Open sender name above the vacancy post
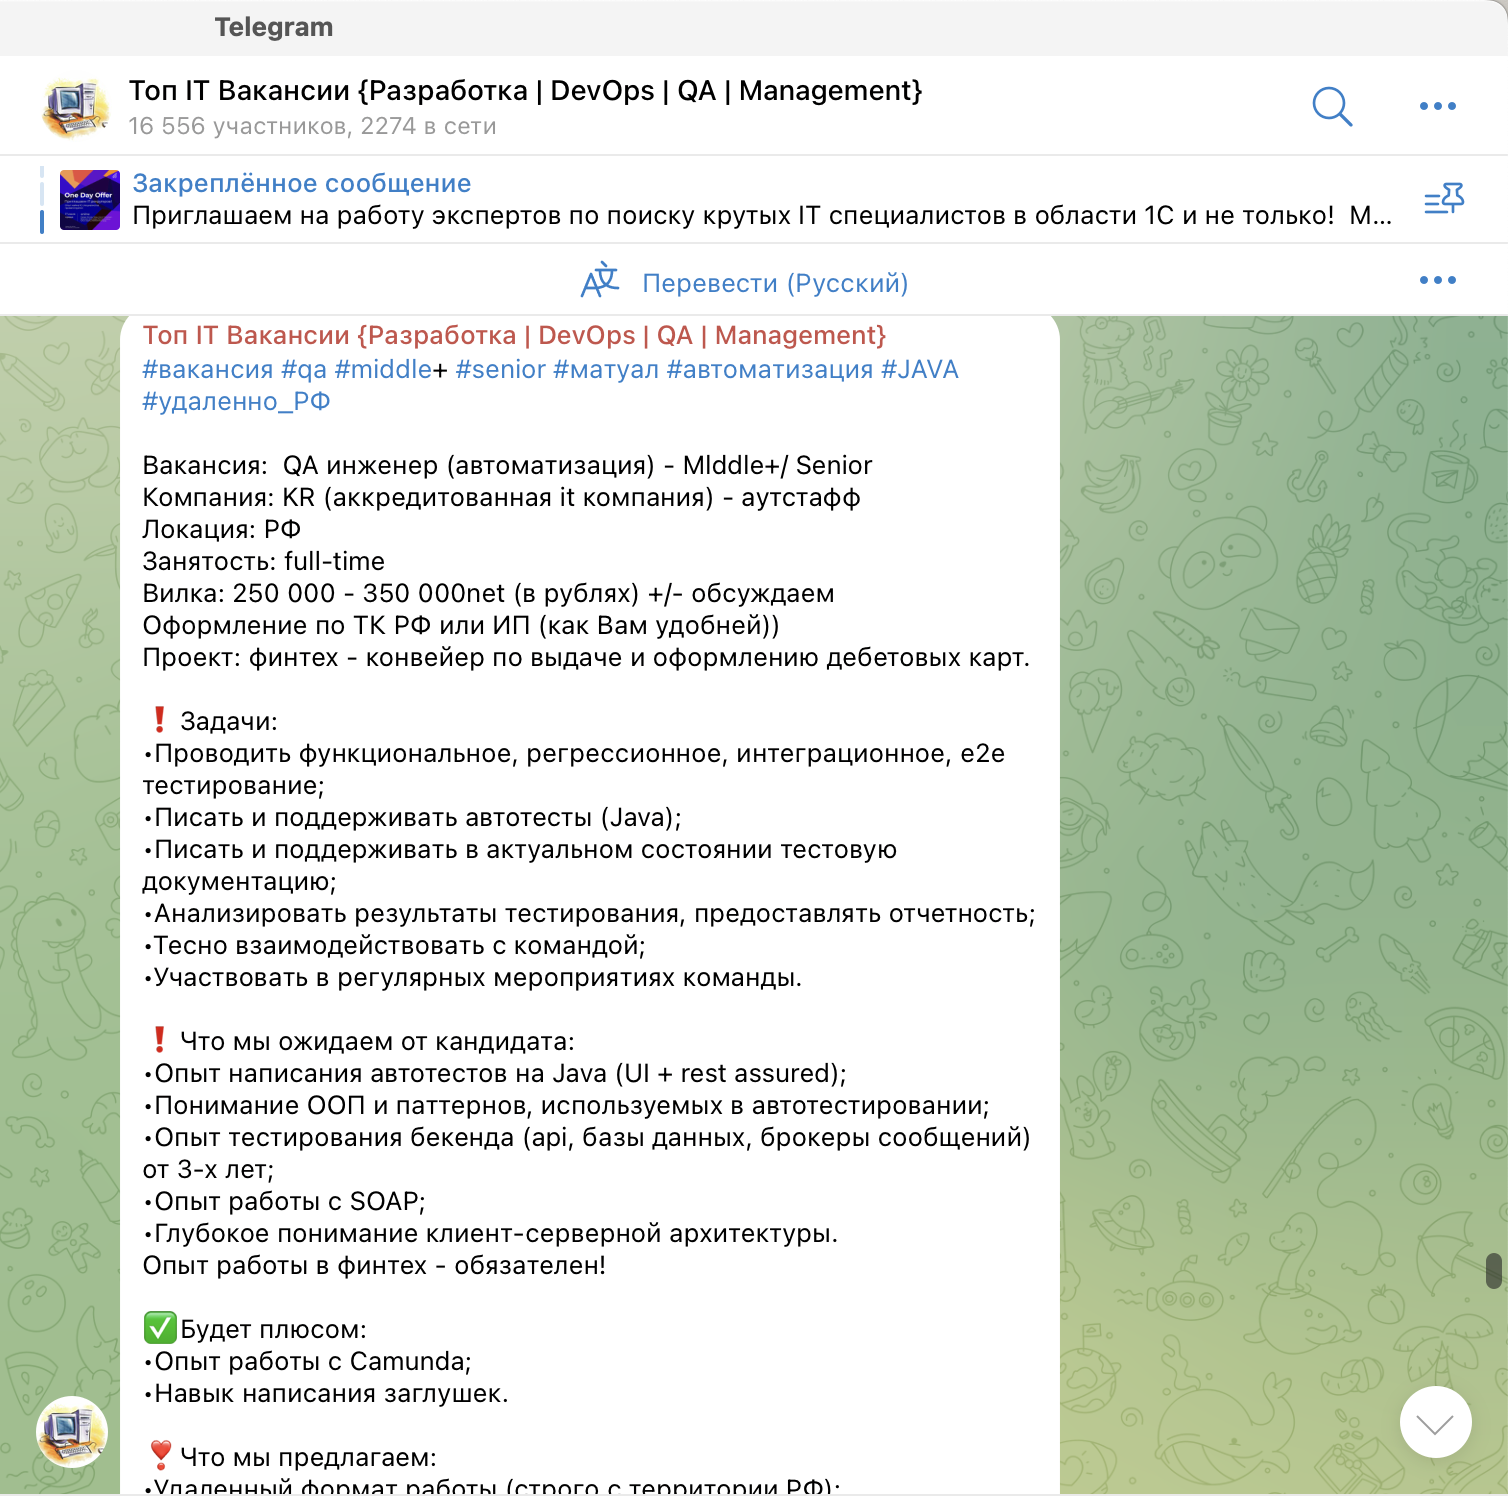This screenshot has width=1508, height=1496. pyautogui.click(x=514, y=335)
